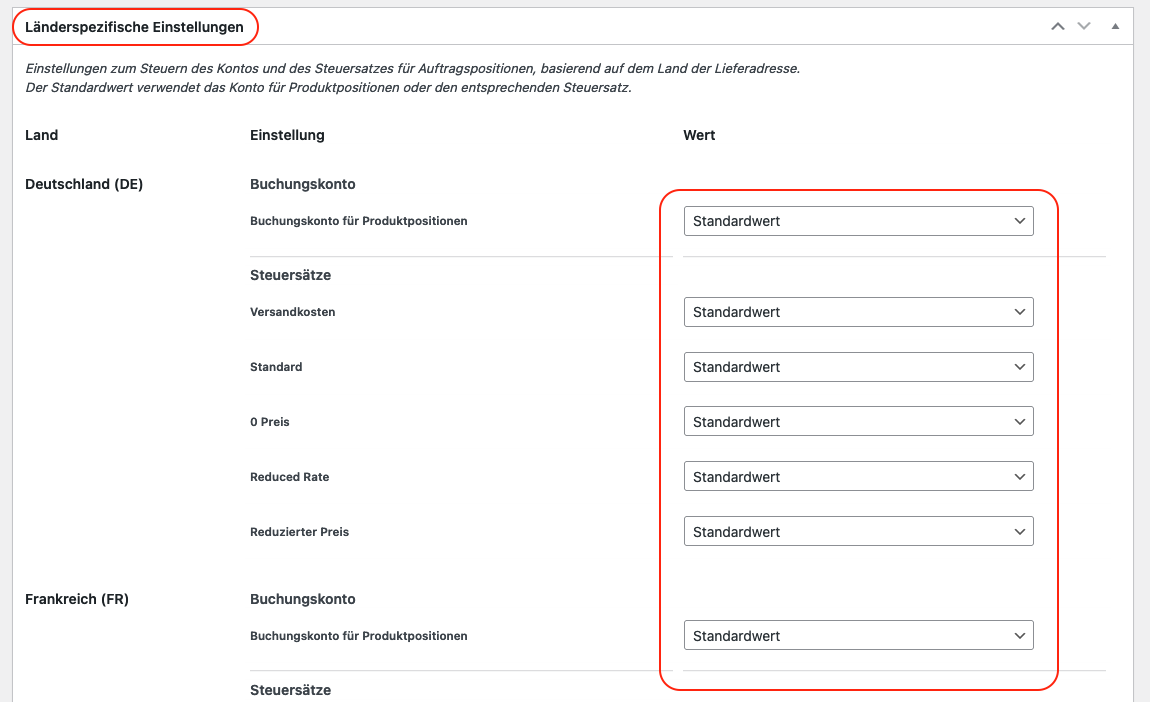Image resolution: width=1150 pixels, height=702 pixels.
Task: Click the italic settings description text
Action: point(400,78)
